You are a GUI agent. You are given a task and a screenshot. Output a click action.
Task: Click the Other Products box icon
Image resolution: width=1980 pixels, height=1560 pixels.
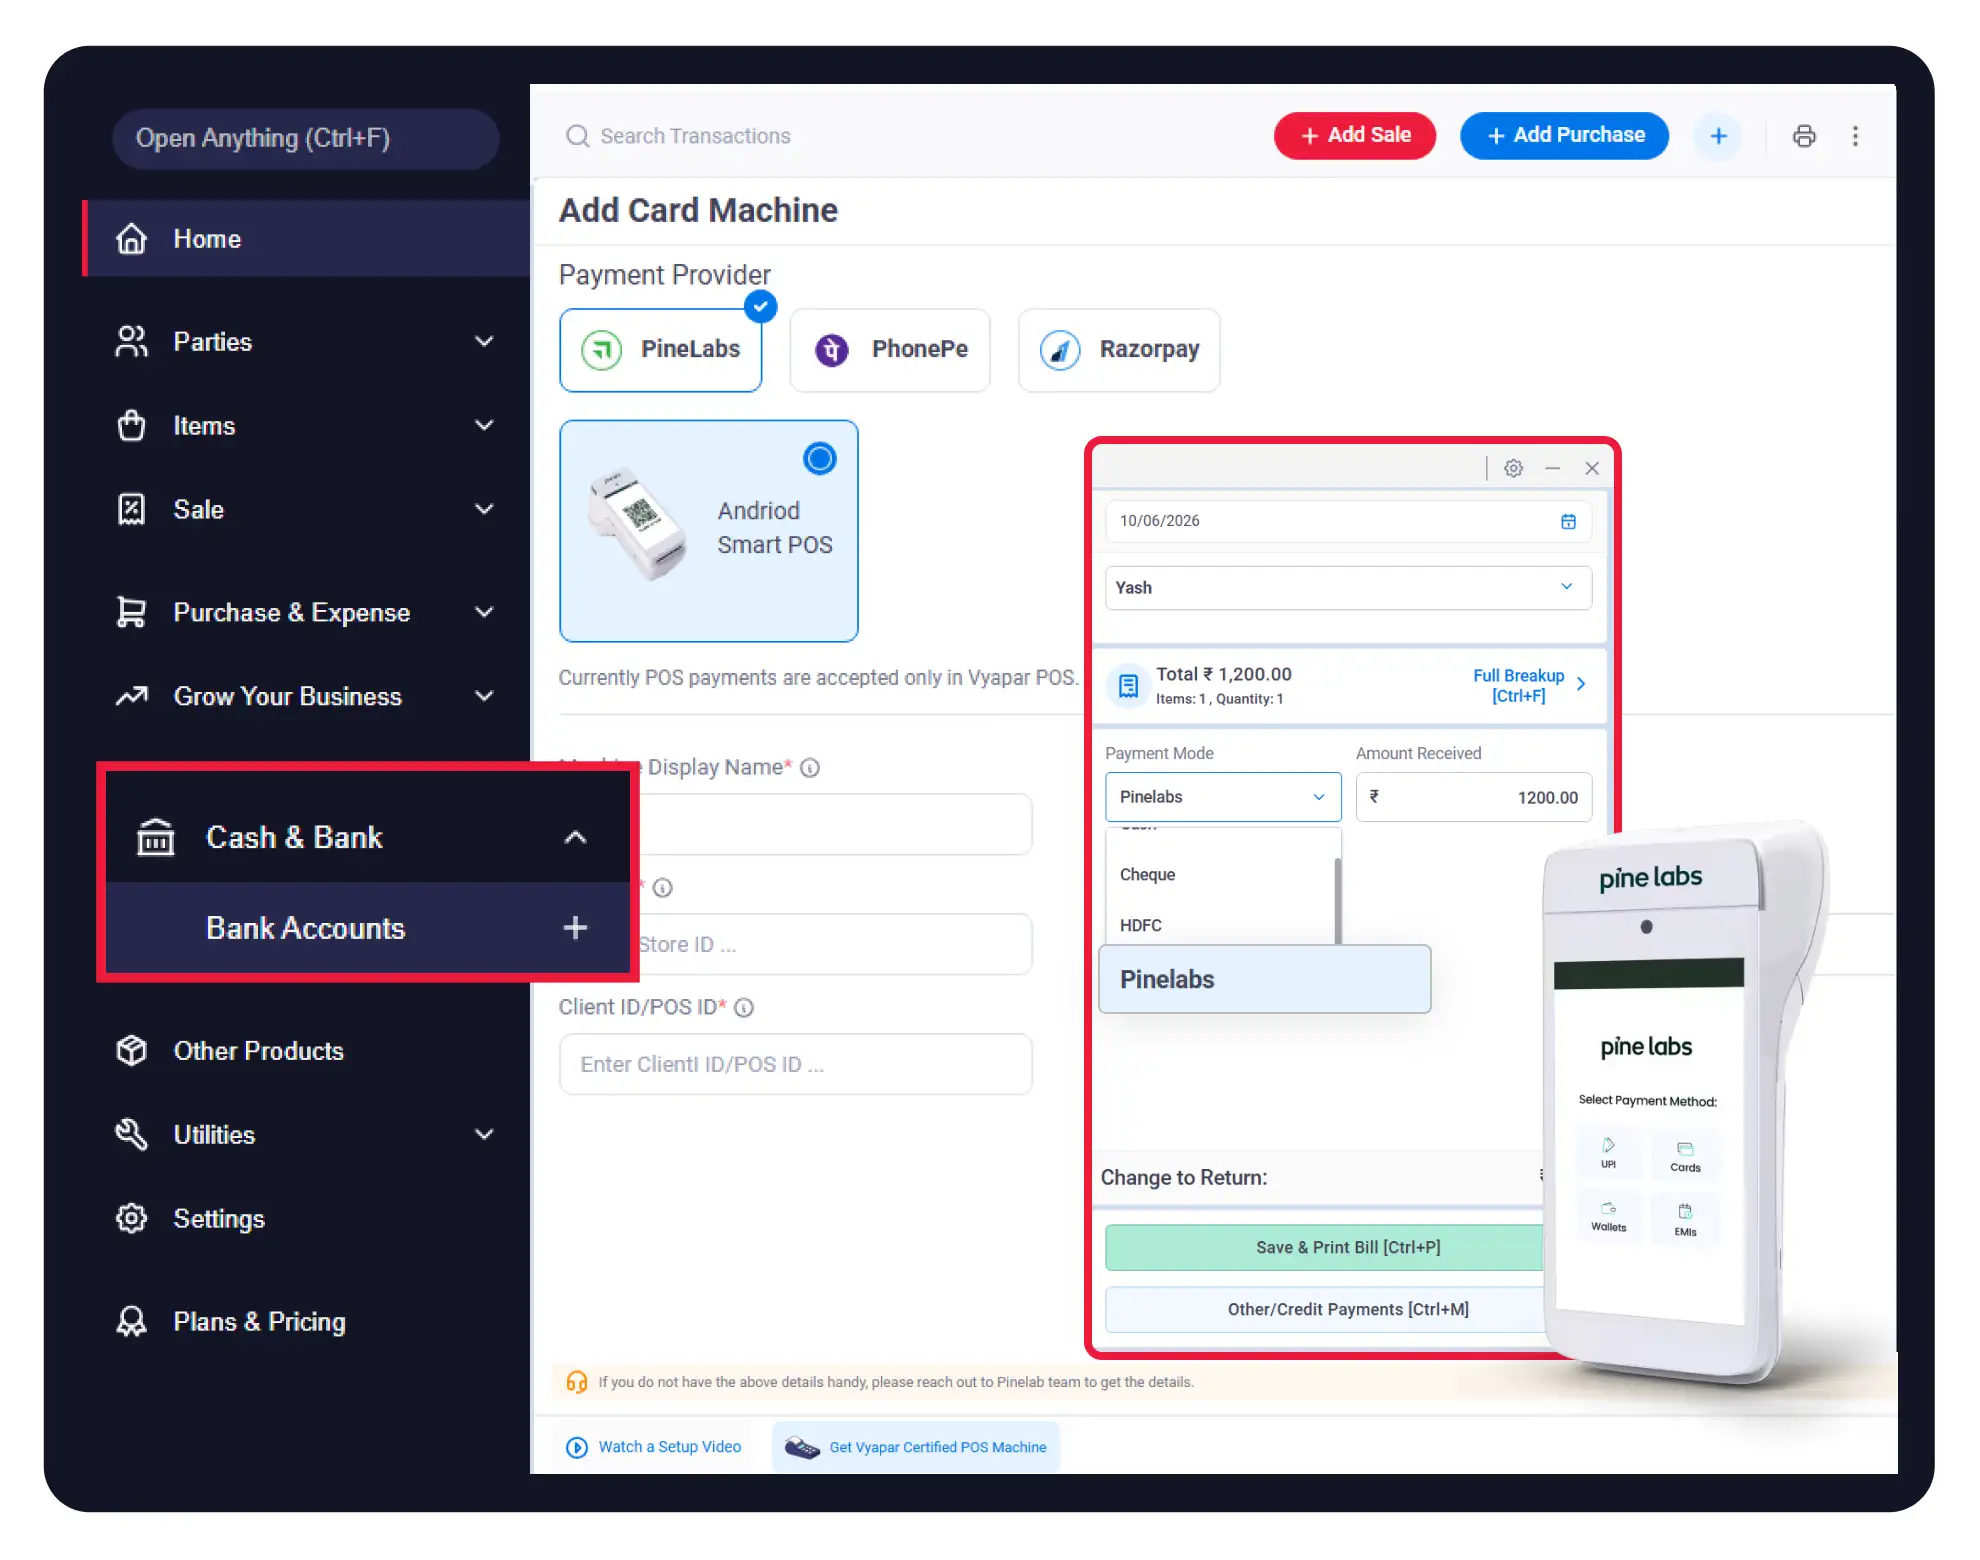tap(131, 1051)
